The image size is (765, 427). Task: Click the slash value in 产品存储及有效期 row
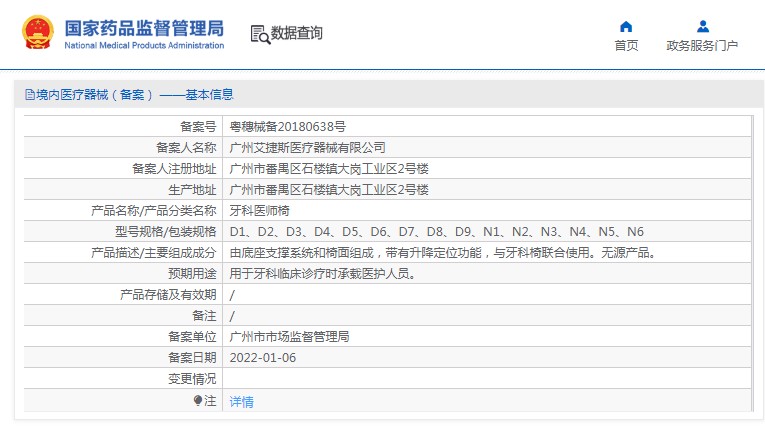click(x=232, y=295)
